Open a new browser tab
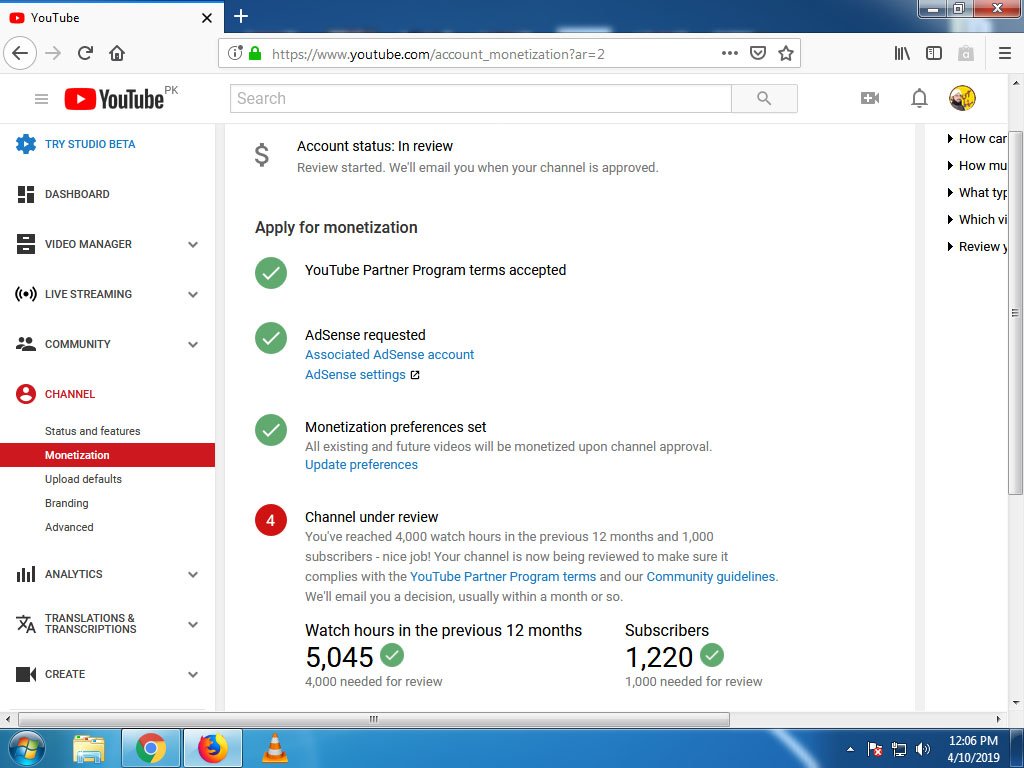Image resolution: width=1024 pixels, height=768 pixels. [240, 16]
